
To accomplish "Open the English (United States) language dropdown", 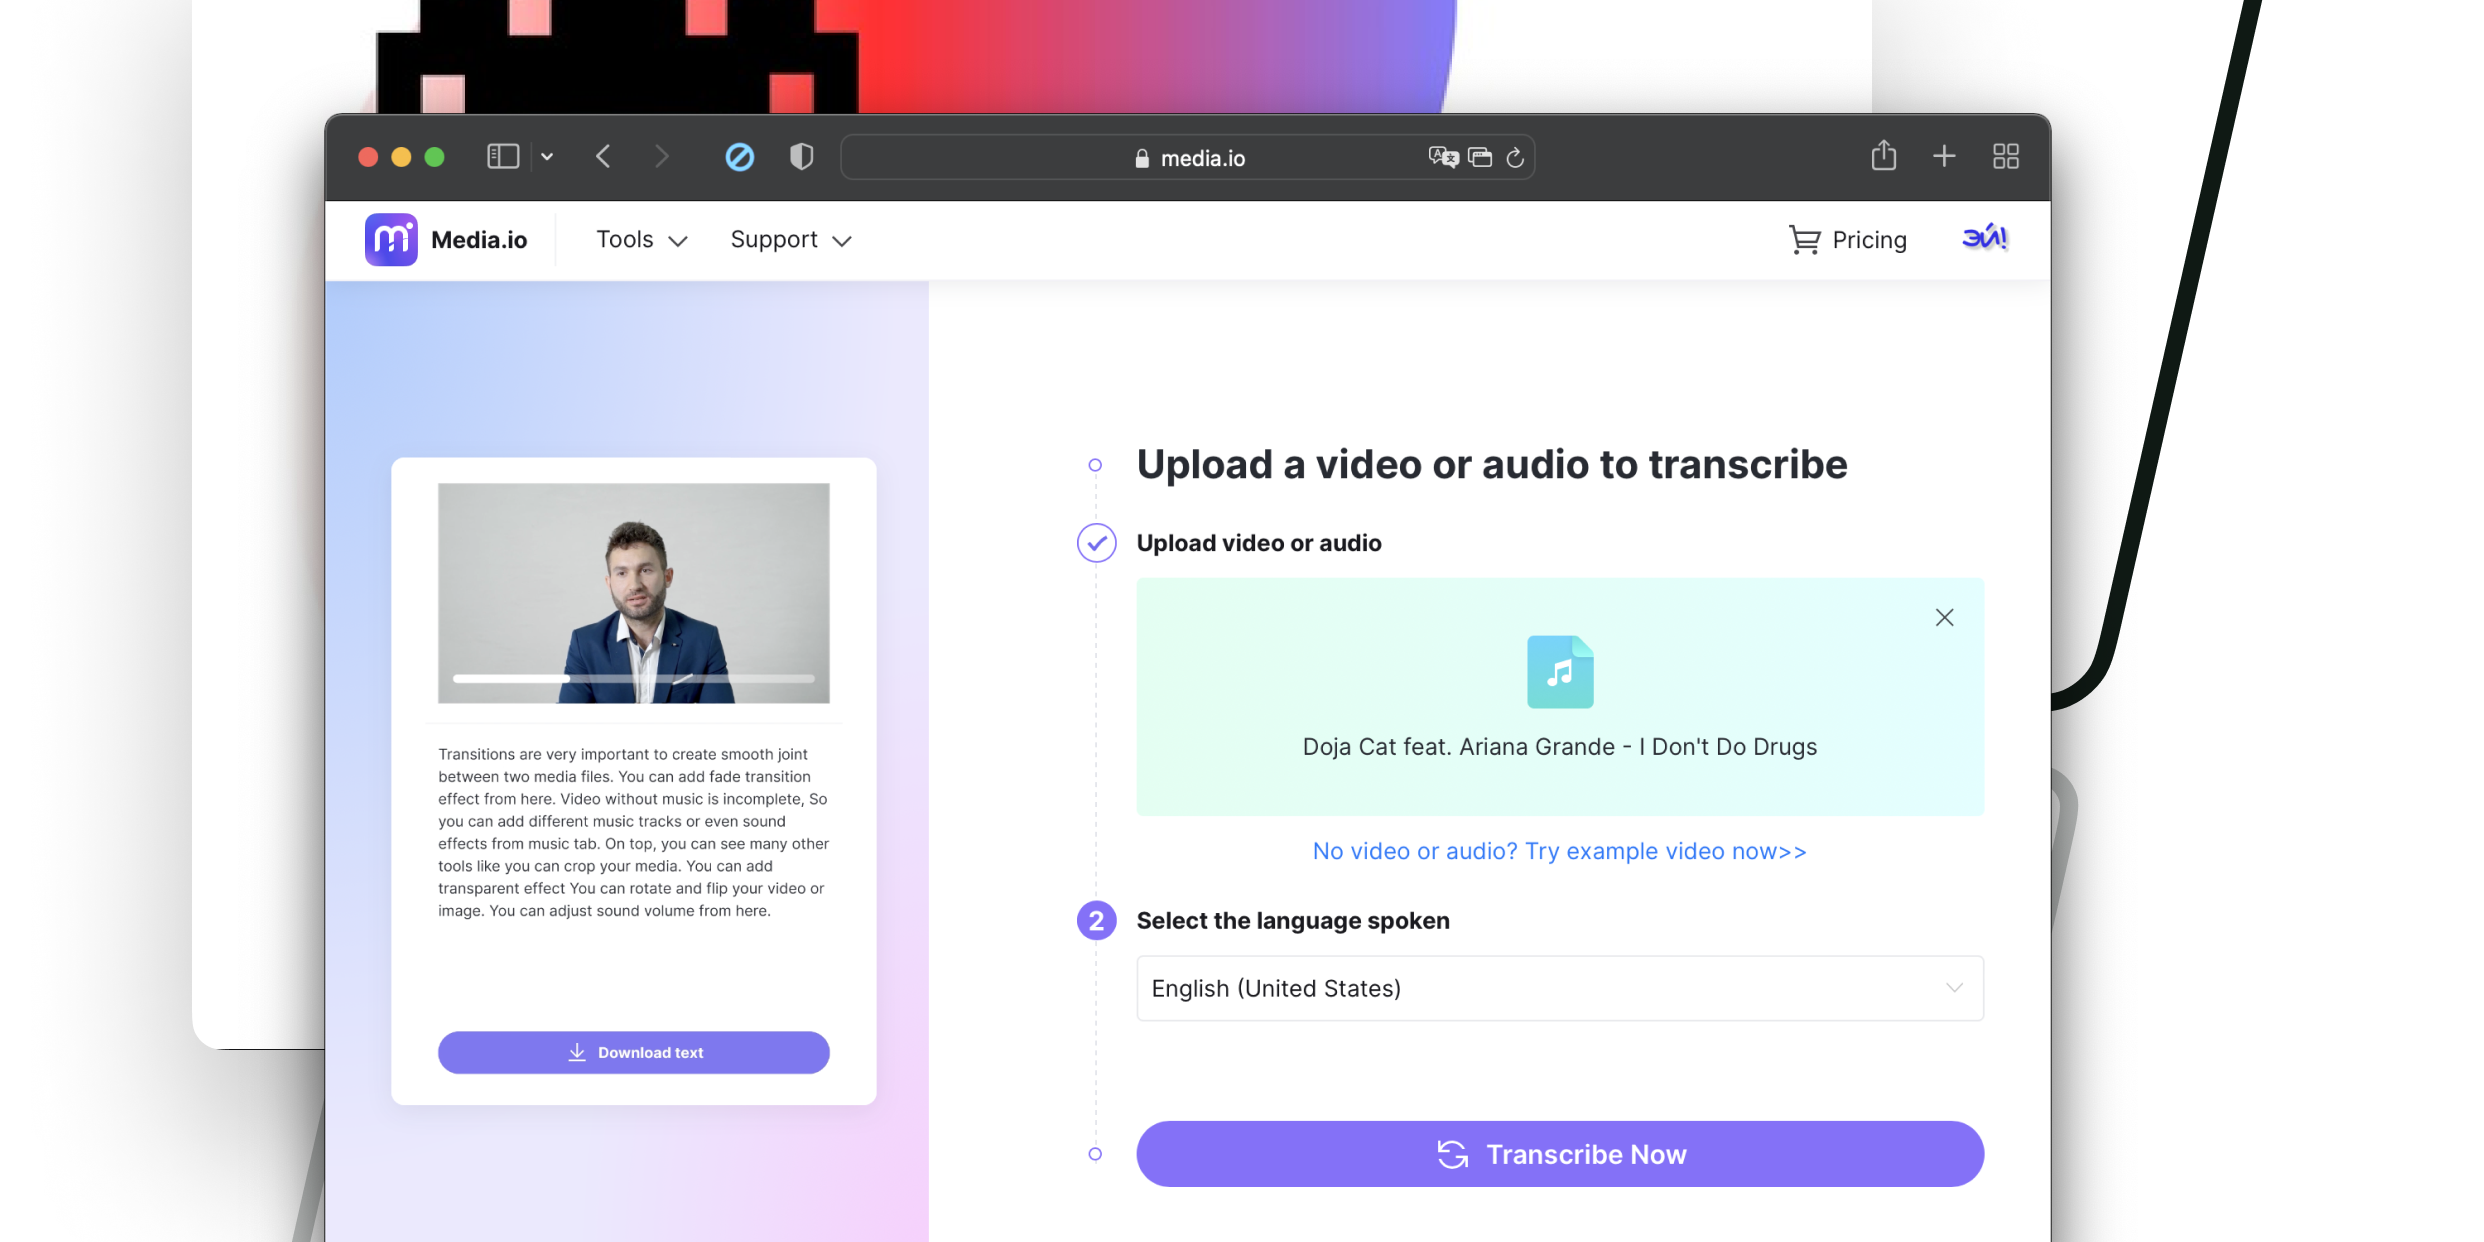I will [x=1559, y=988].
